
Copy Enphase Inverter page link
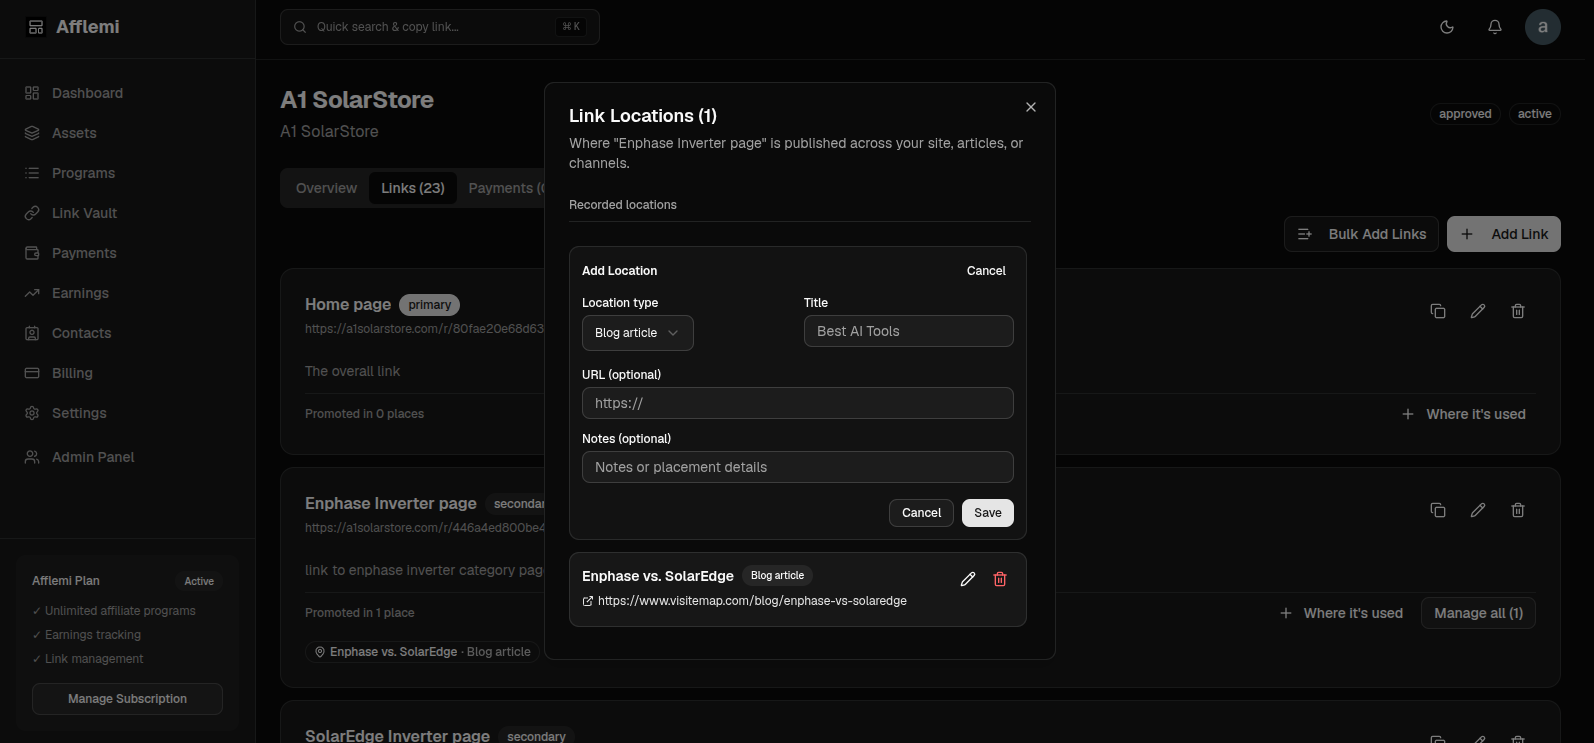(1438, 510)
